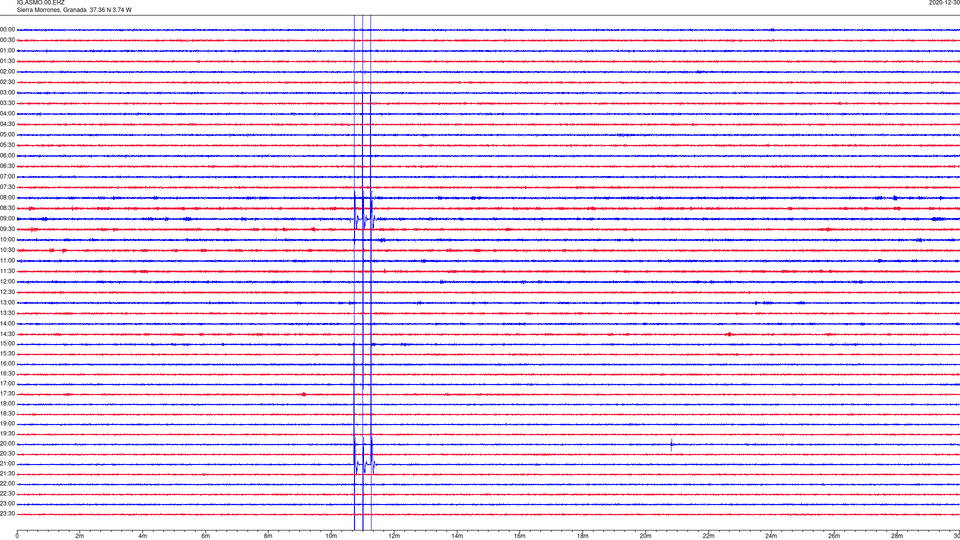Click the 13:00 trace time label
This screenshot has height=540, width=960.
click(x=7, y=302)
